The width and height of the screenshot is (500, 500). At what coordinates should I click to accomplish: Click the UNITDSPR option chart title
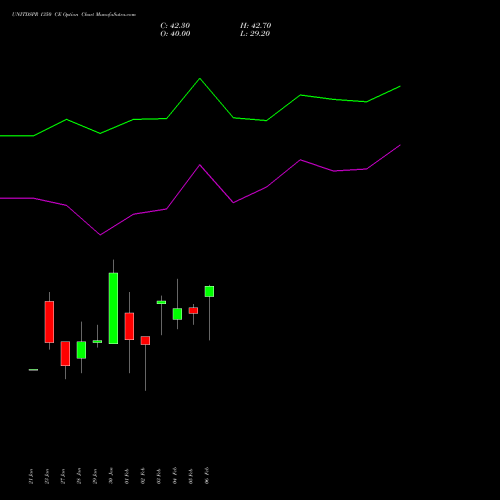[74, 14]
